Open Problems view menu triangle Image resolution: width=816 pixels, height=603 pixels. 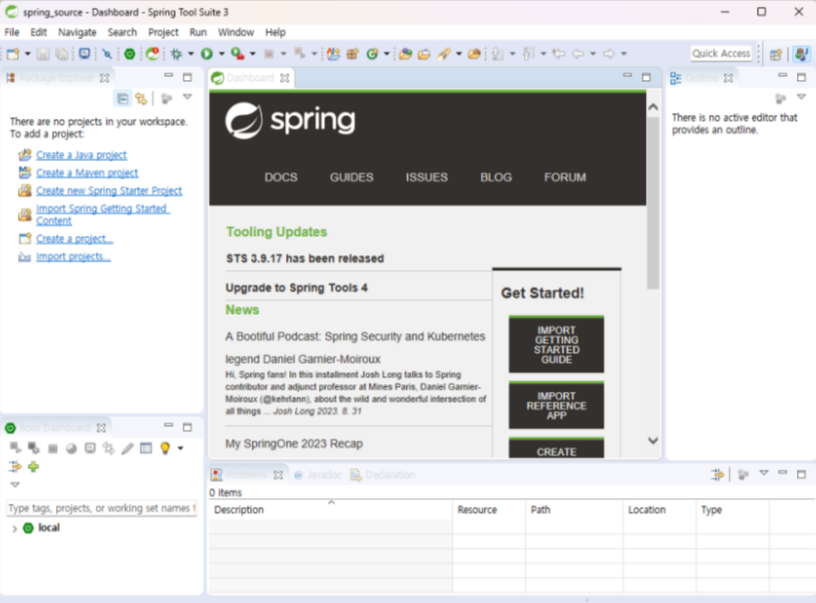[x=763, y=473]
